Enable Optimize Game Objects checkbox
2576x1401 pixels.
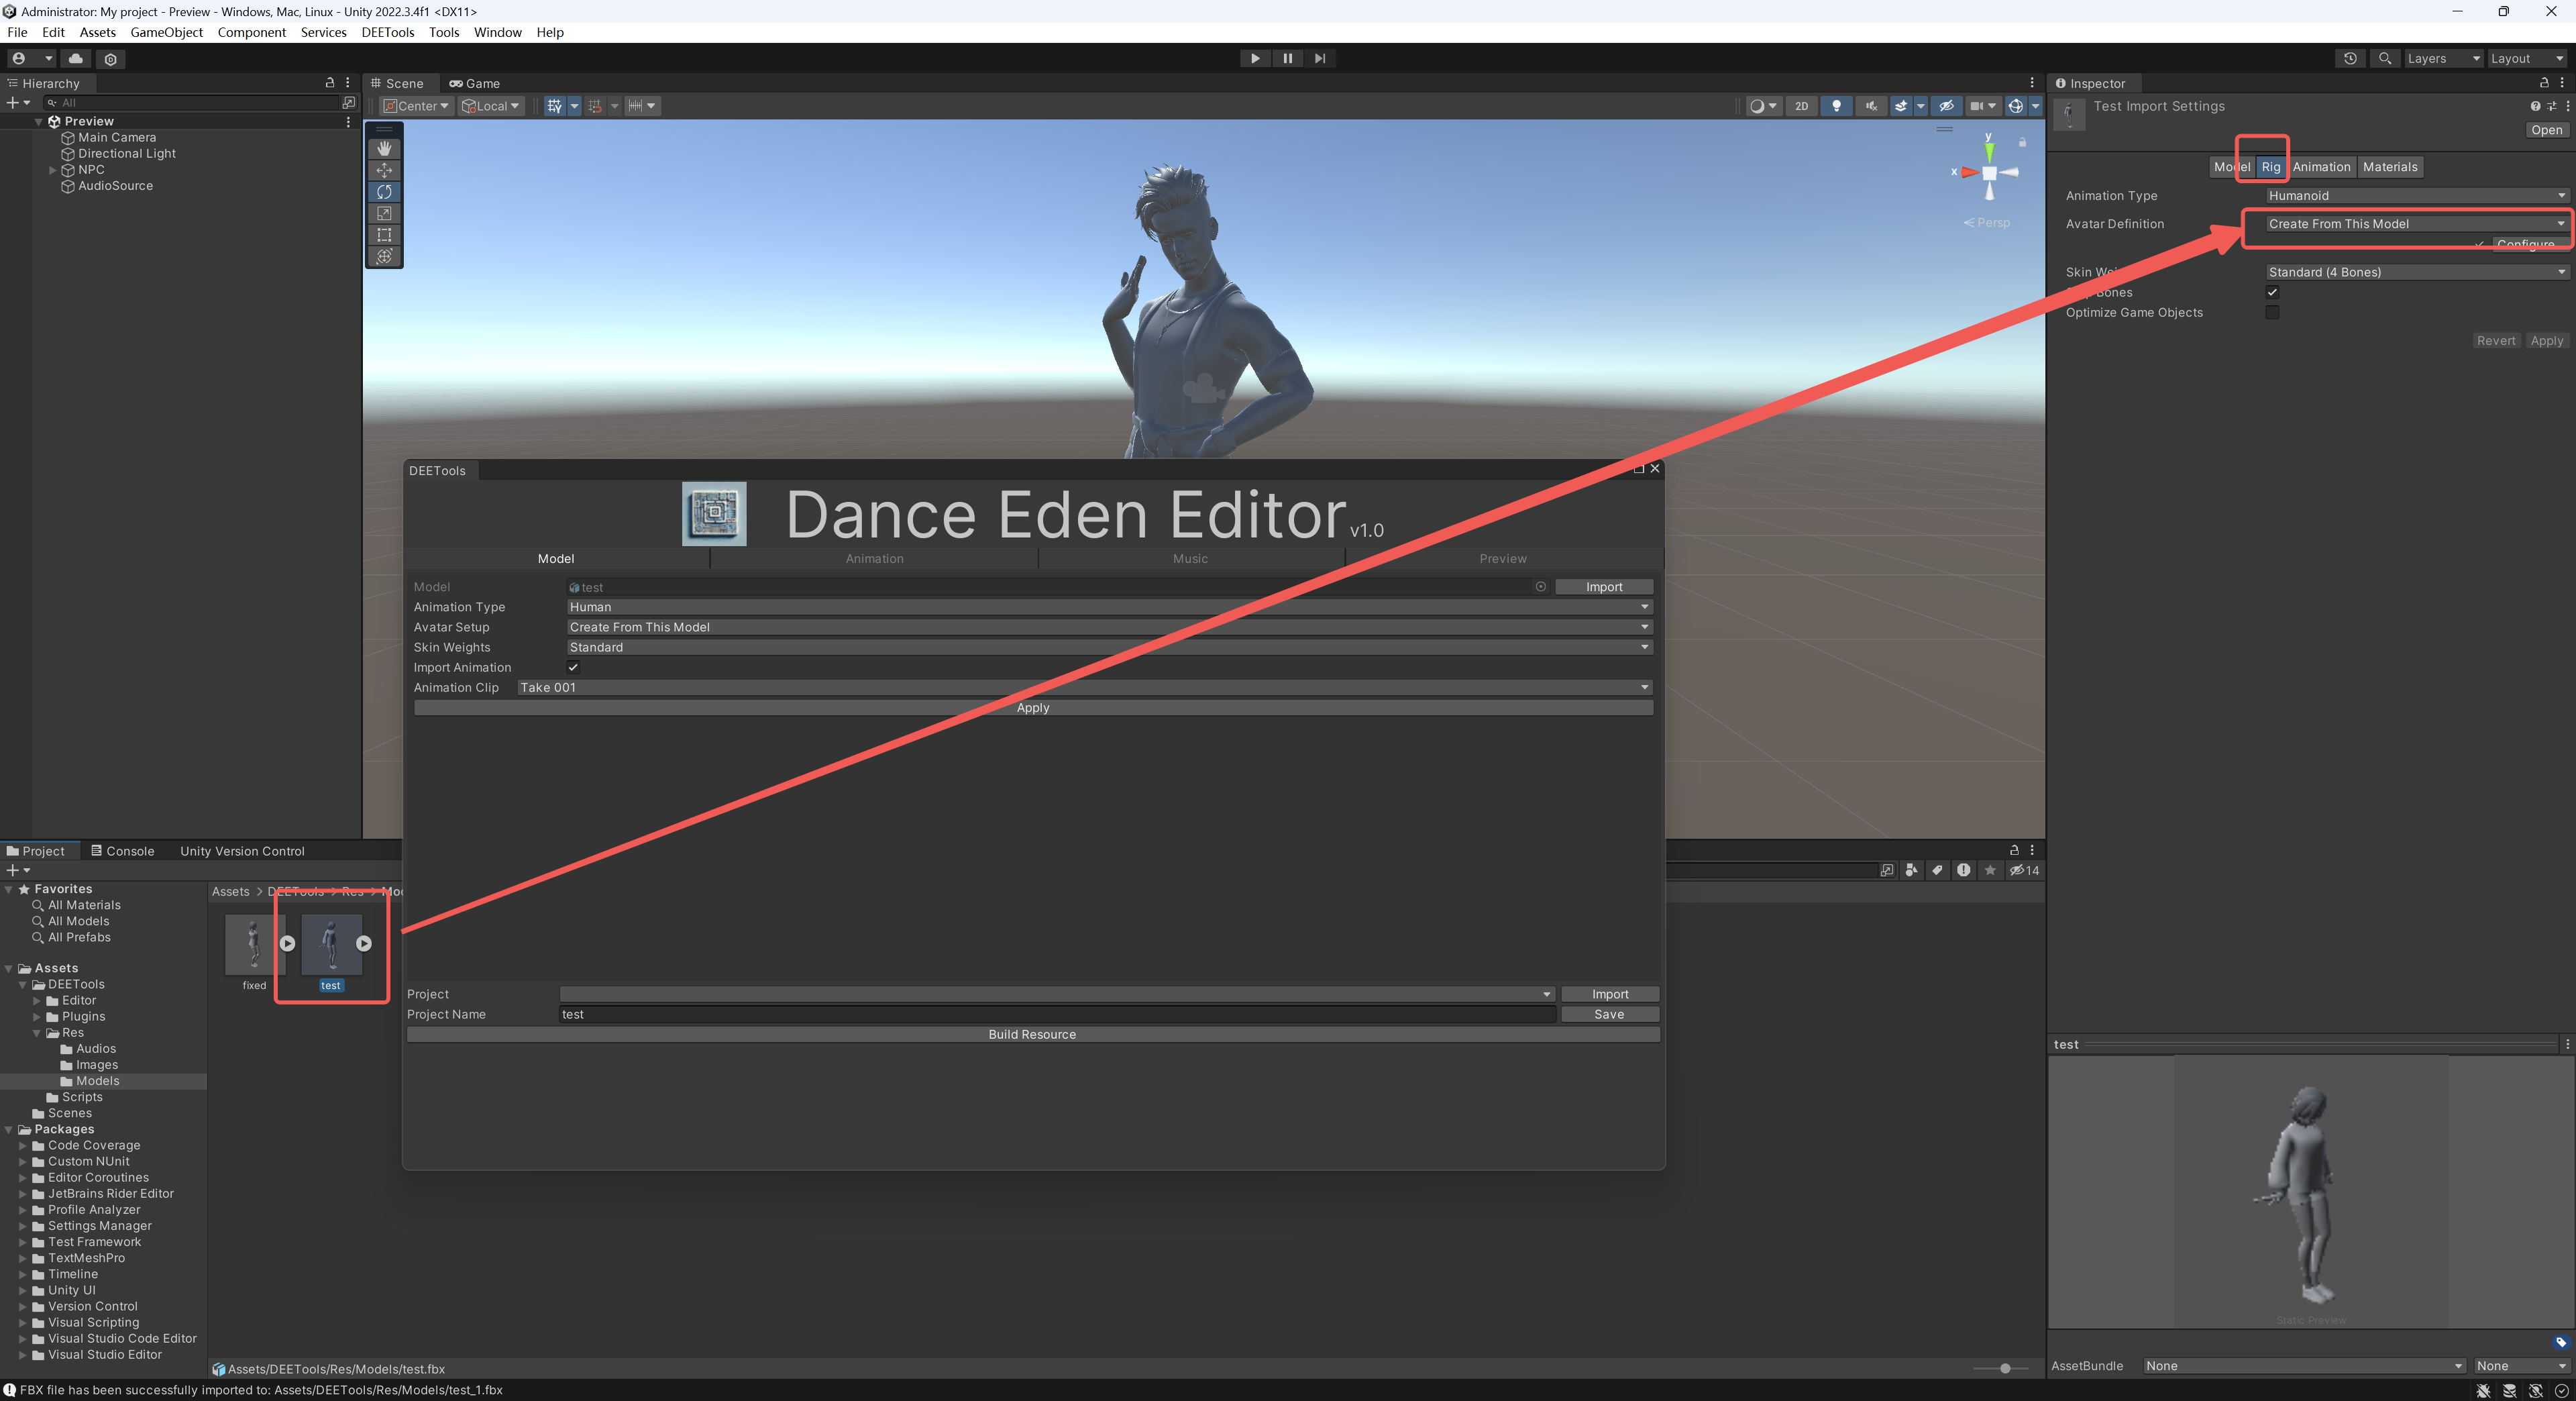coord(2272,312)
